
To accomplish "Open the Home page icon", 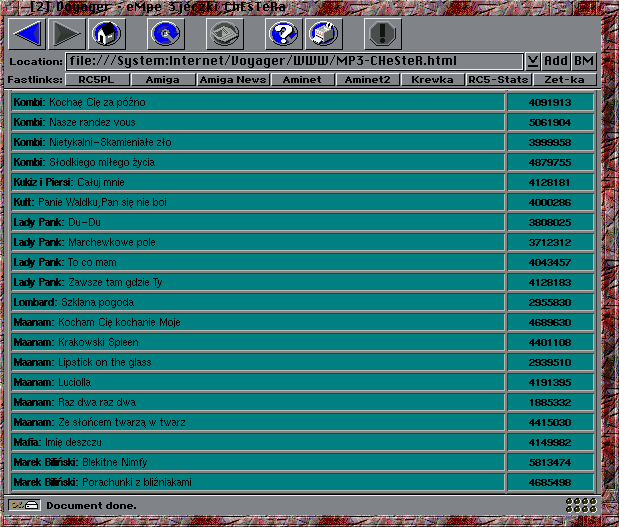I will click(107, 34).
